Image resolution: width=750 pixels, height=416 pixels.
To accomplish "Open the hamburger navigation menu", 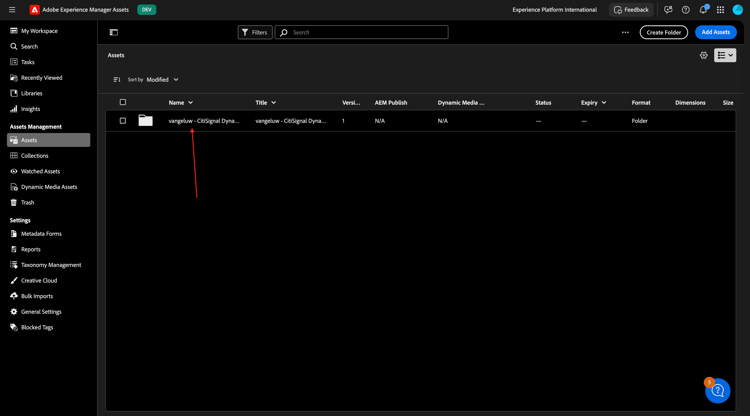I will coord(12,10).
